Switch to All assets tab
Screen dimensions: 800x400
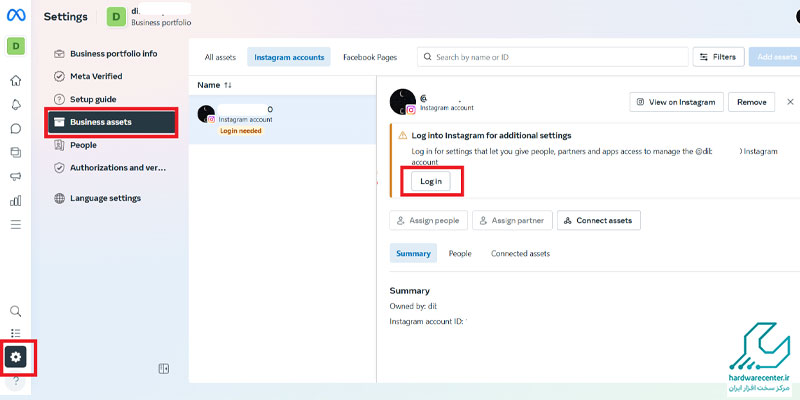[x=220, y=57]
